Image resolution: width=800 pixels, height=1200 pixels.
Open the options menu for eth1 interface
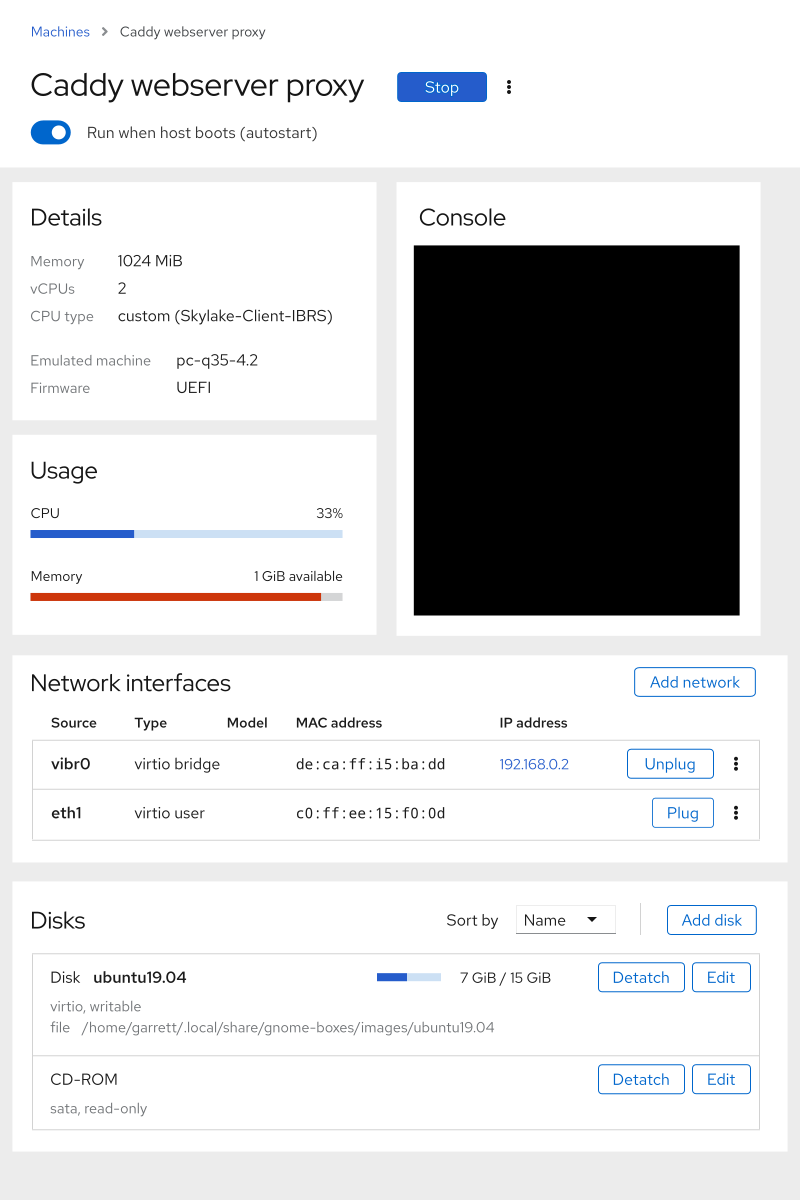click(736, 813)
